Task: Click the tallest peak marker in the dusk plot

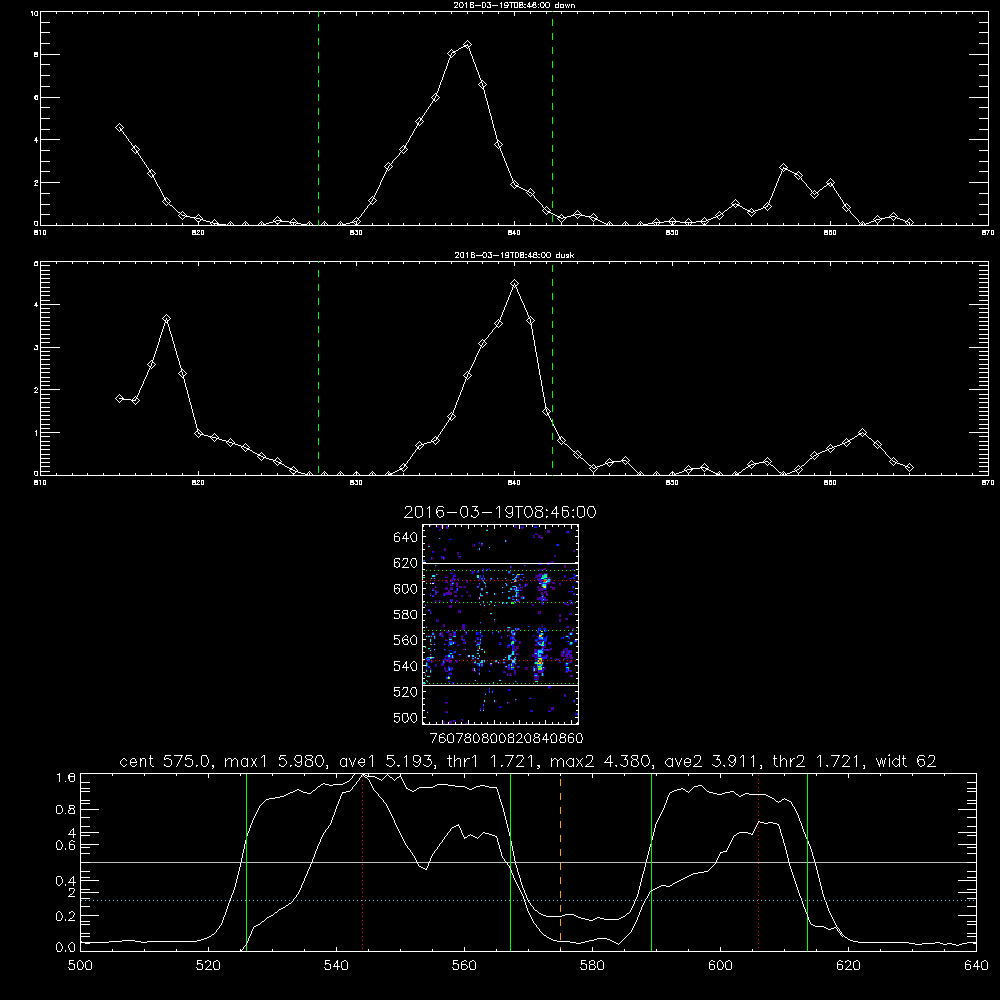Action: coord(515,283)
